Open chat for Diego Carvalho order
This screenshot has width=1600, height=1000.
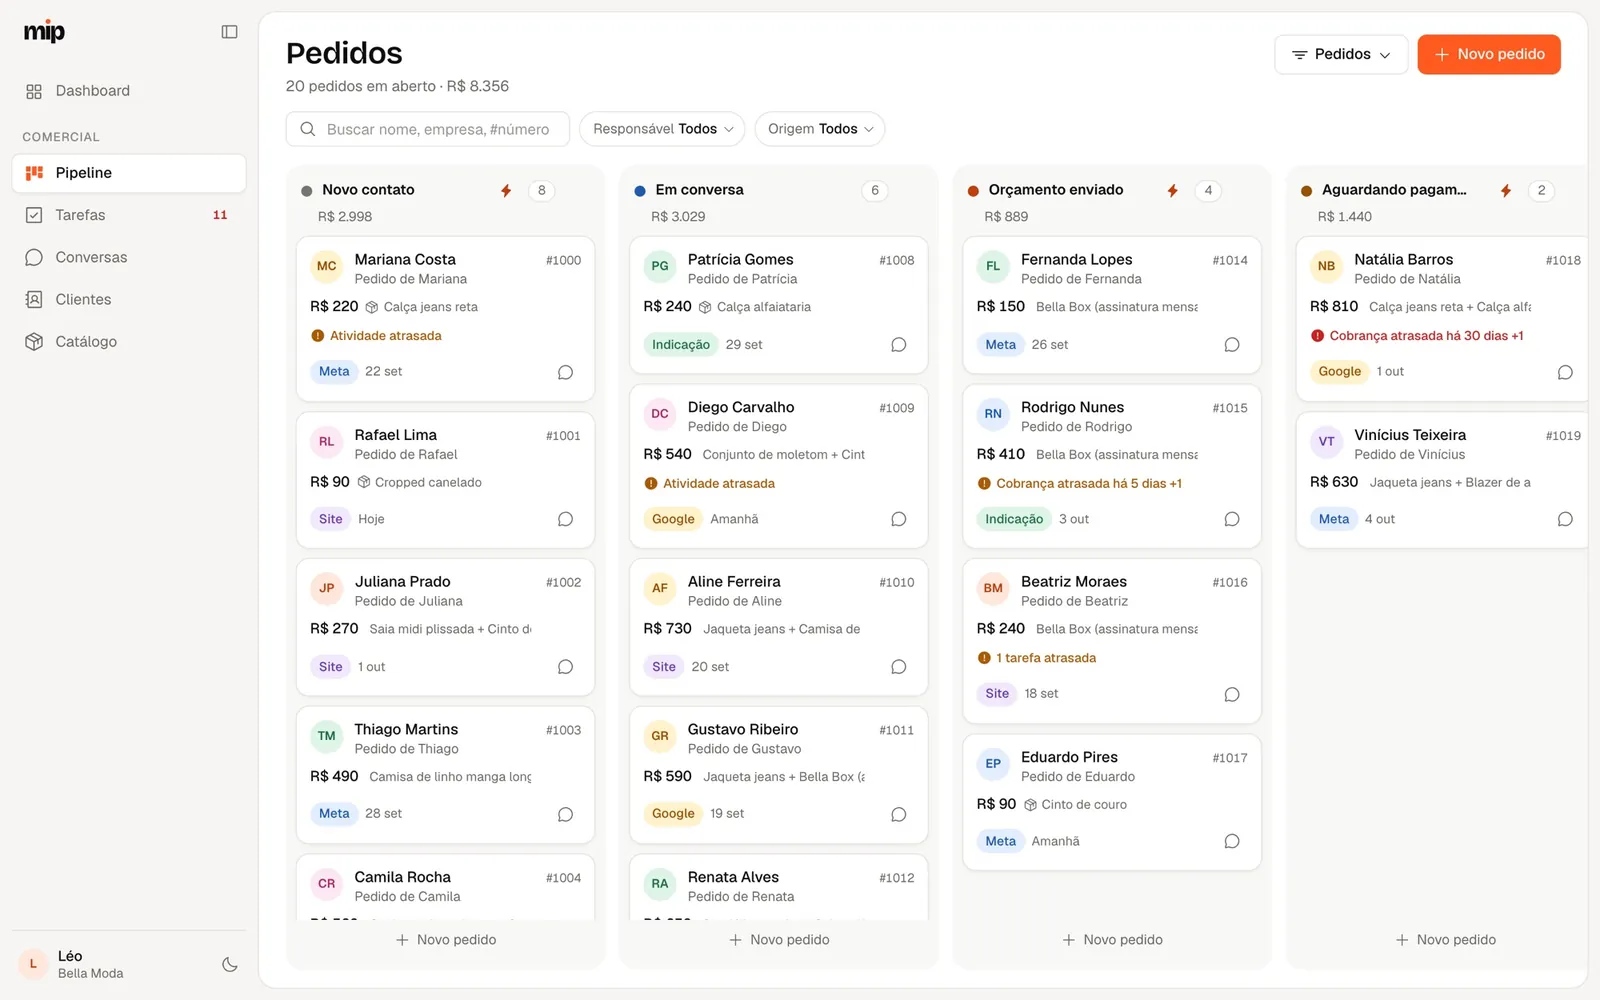pos(898,519)
